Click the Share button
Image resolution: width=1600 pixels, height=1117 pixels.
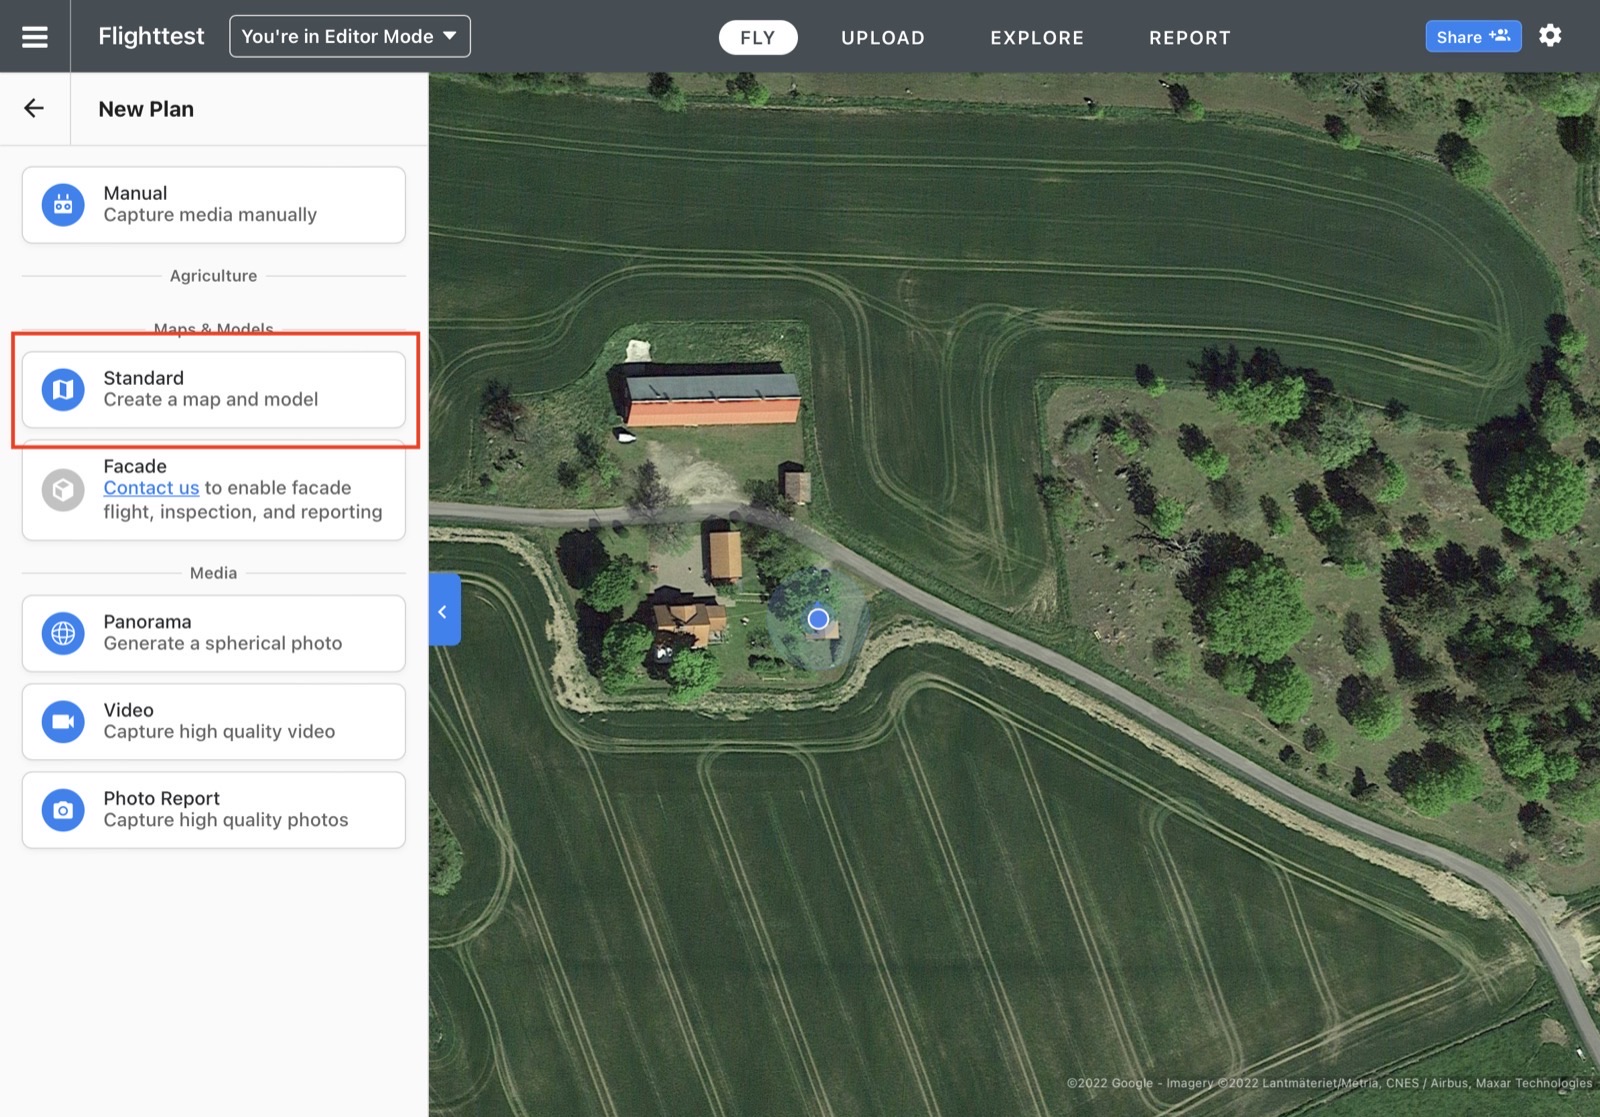[x=1473, y=37]
